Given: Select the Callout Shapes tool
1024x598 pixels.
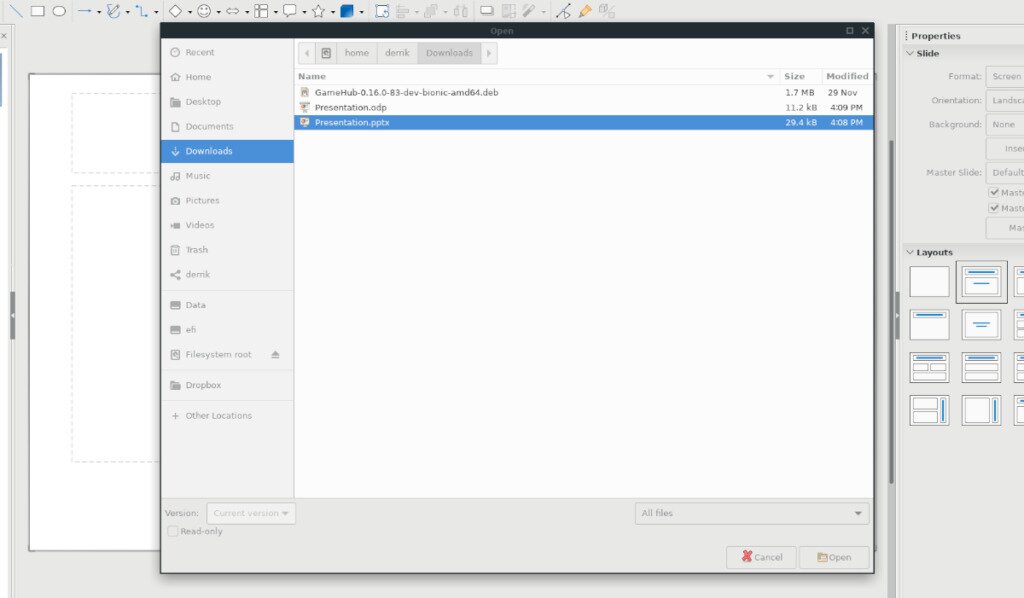Looking at the screenshot, I should (289, 11).
